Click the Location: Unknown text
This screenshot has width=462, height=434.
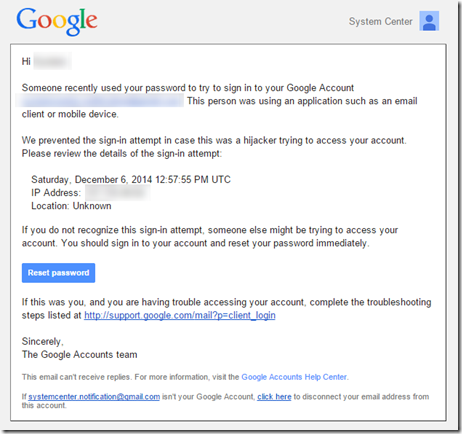click(x=71, y=206)
